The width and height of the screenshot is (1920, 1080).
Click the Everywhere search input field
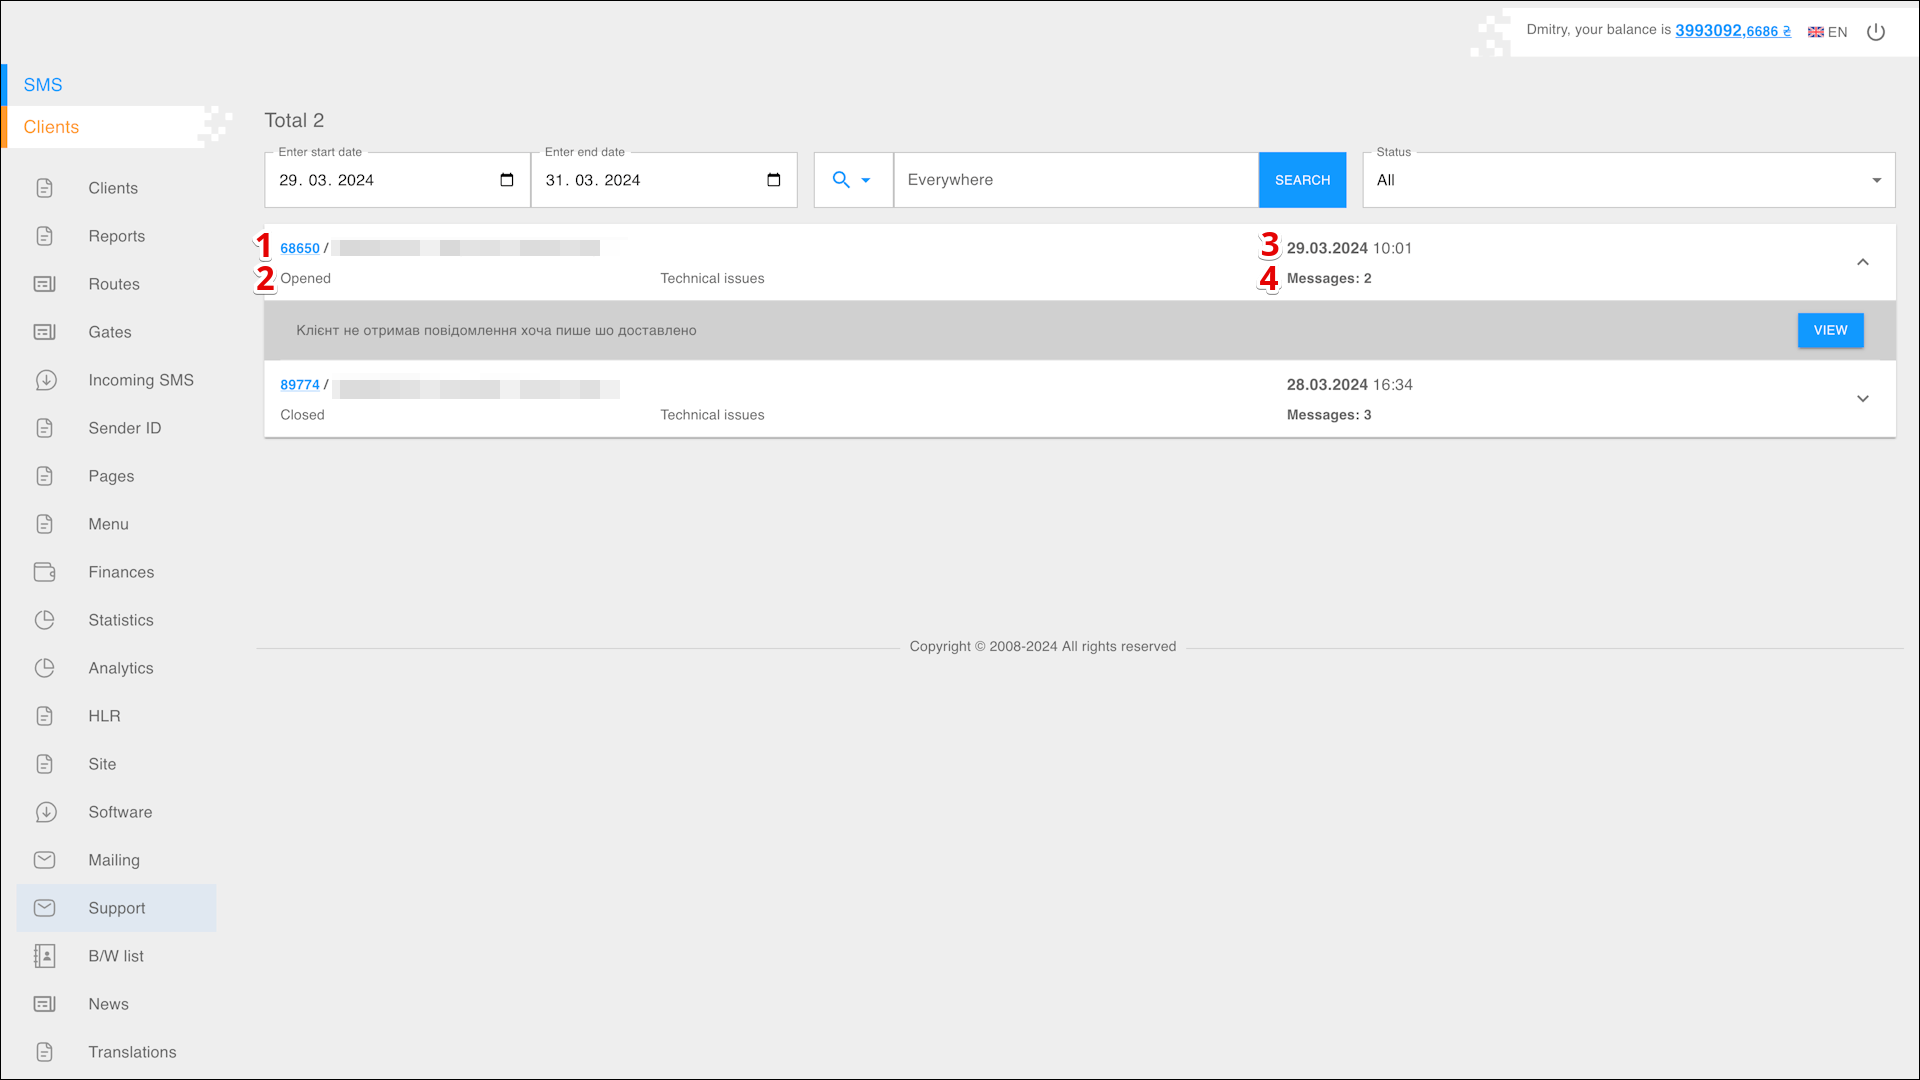[1075, 180]
